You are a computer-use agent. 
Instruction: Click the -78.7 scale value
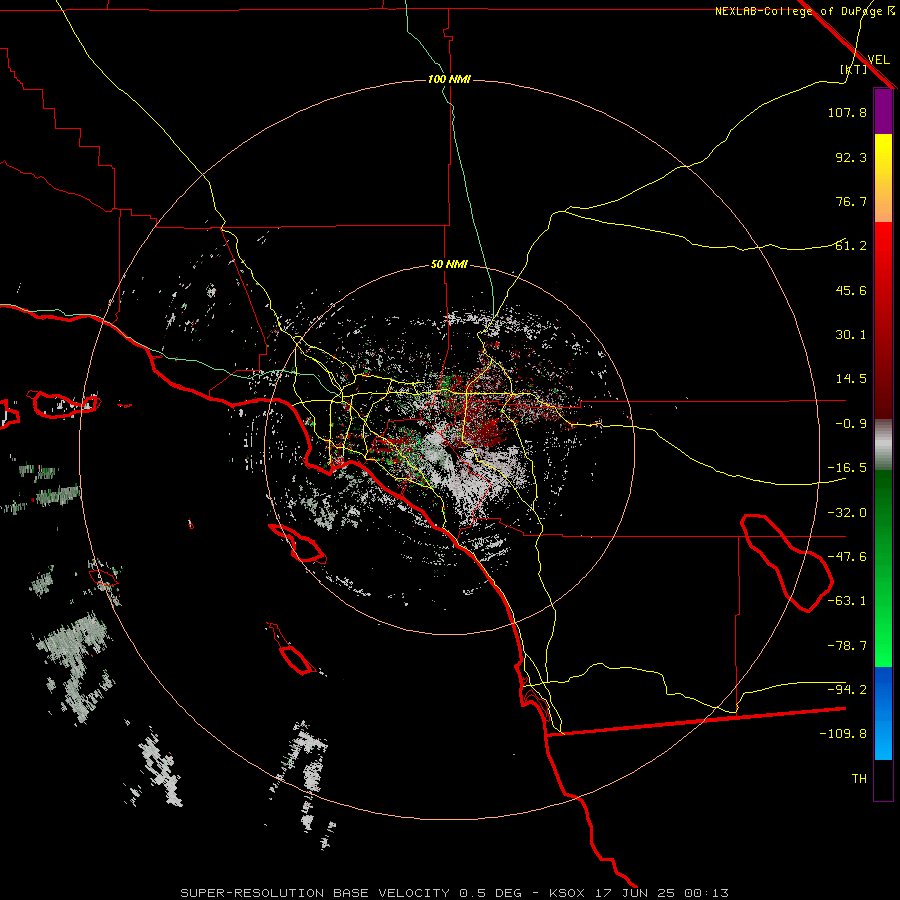(847, 646)
